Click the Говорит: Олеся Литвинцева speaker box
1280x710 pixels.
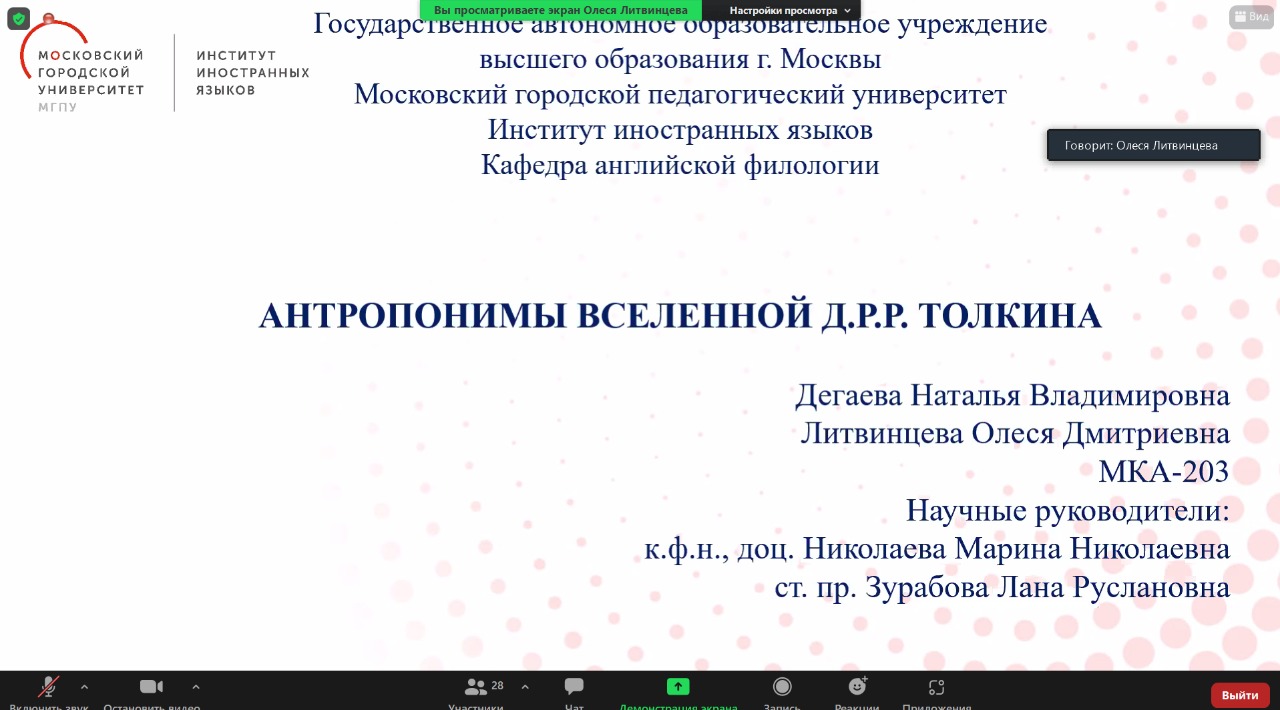[x=1153, y=145]
